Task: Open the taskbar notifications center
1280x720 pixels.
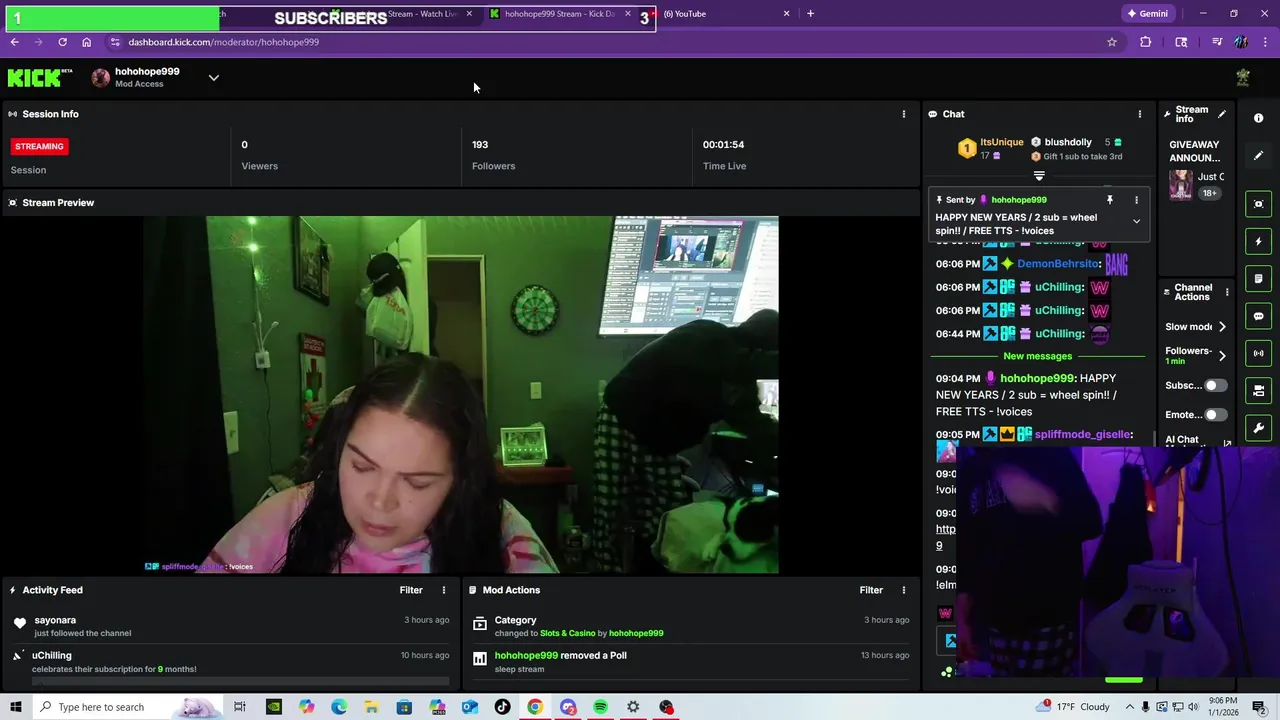Action: click(x=1260, y=707)
